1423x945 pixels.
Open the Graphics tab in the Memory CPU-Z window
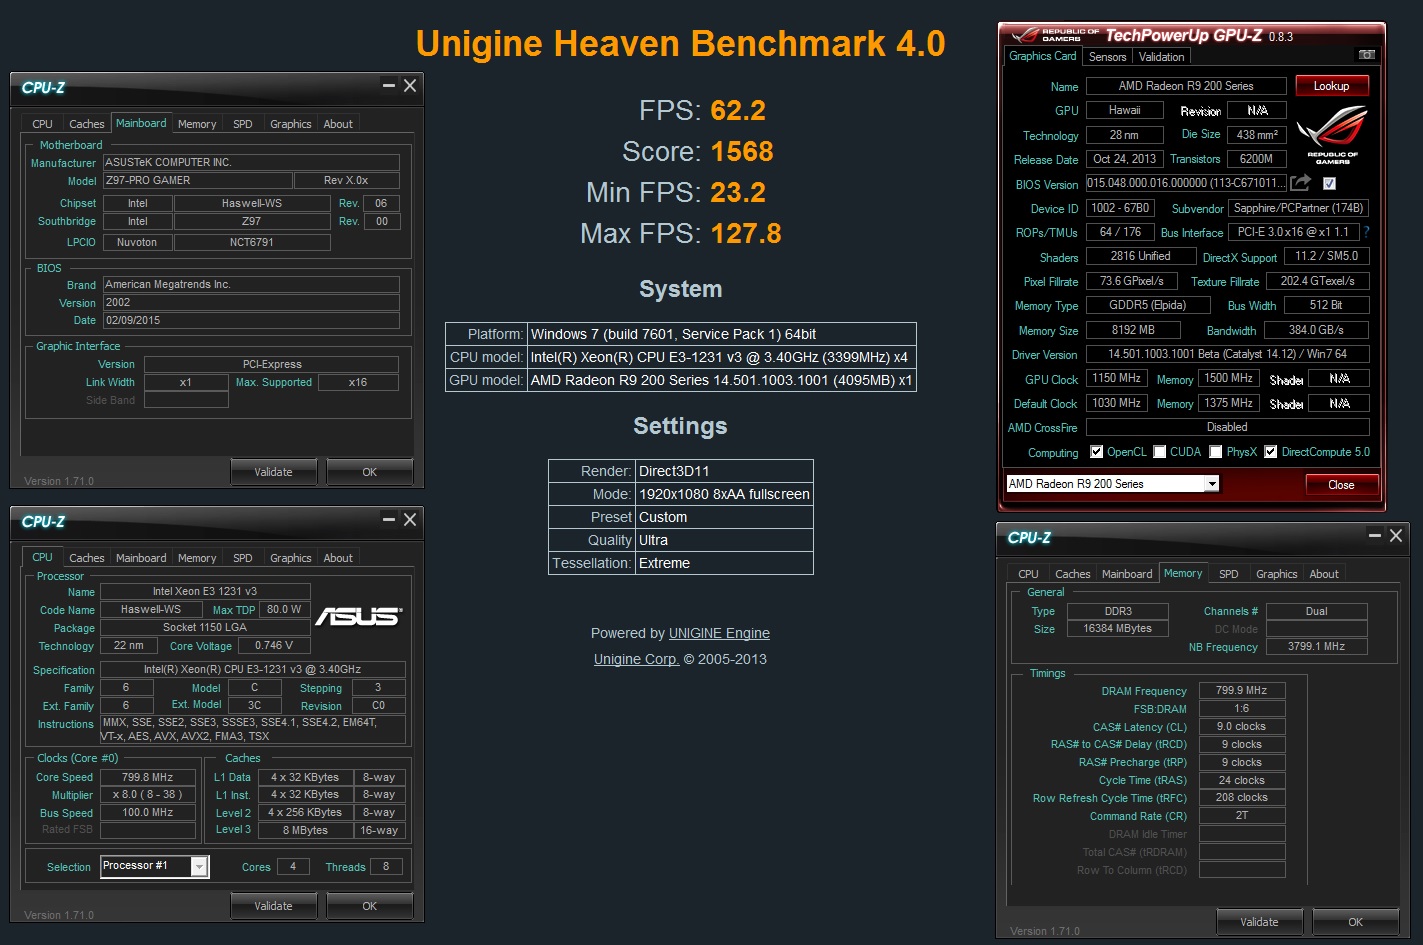click(1277, 574)
